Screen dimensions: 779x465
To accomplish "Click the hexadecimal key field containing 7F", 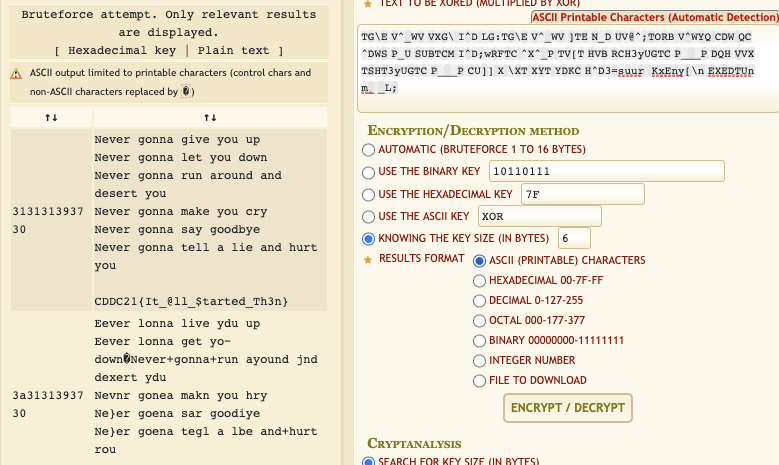I will tap(583, 194).
